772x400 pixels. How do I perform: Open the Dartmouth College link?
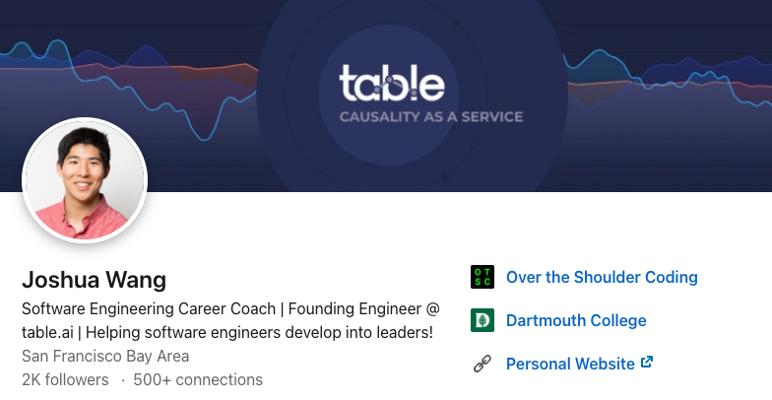tap(575, 320)
